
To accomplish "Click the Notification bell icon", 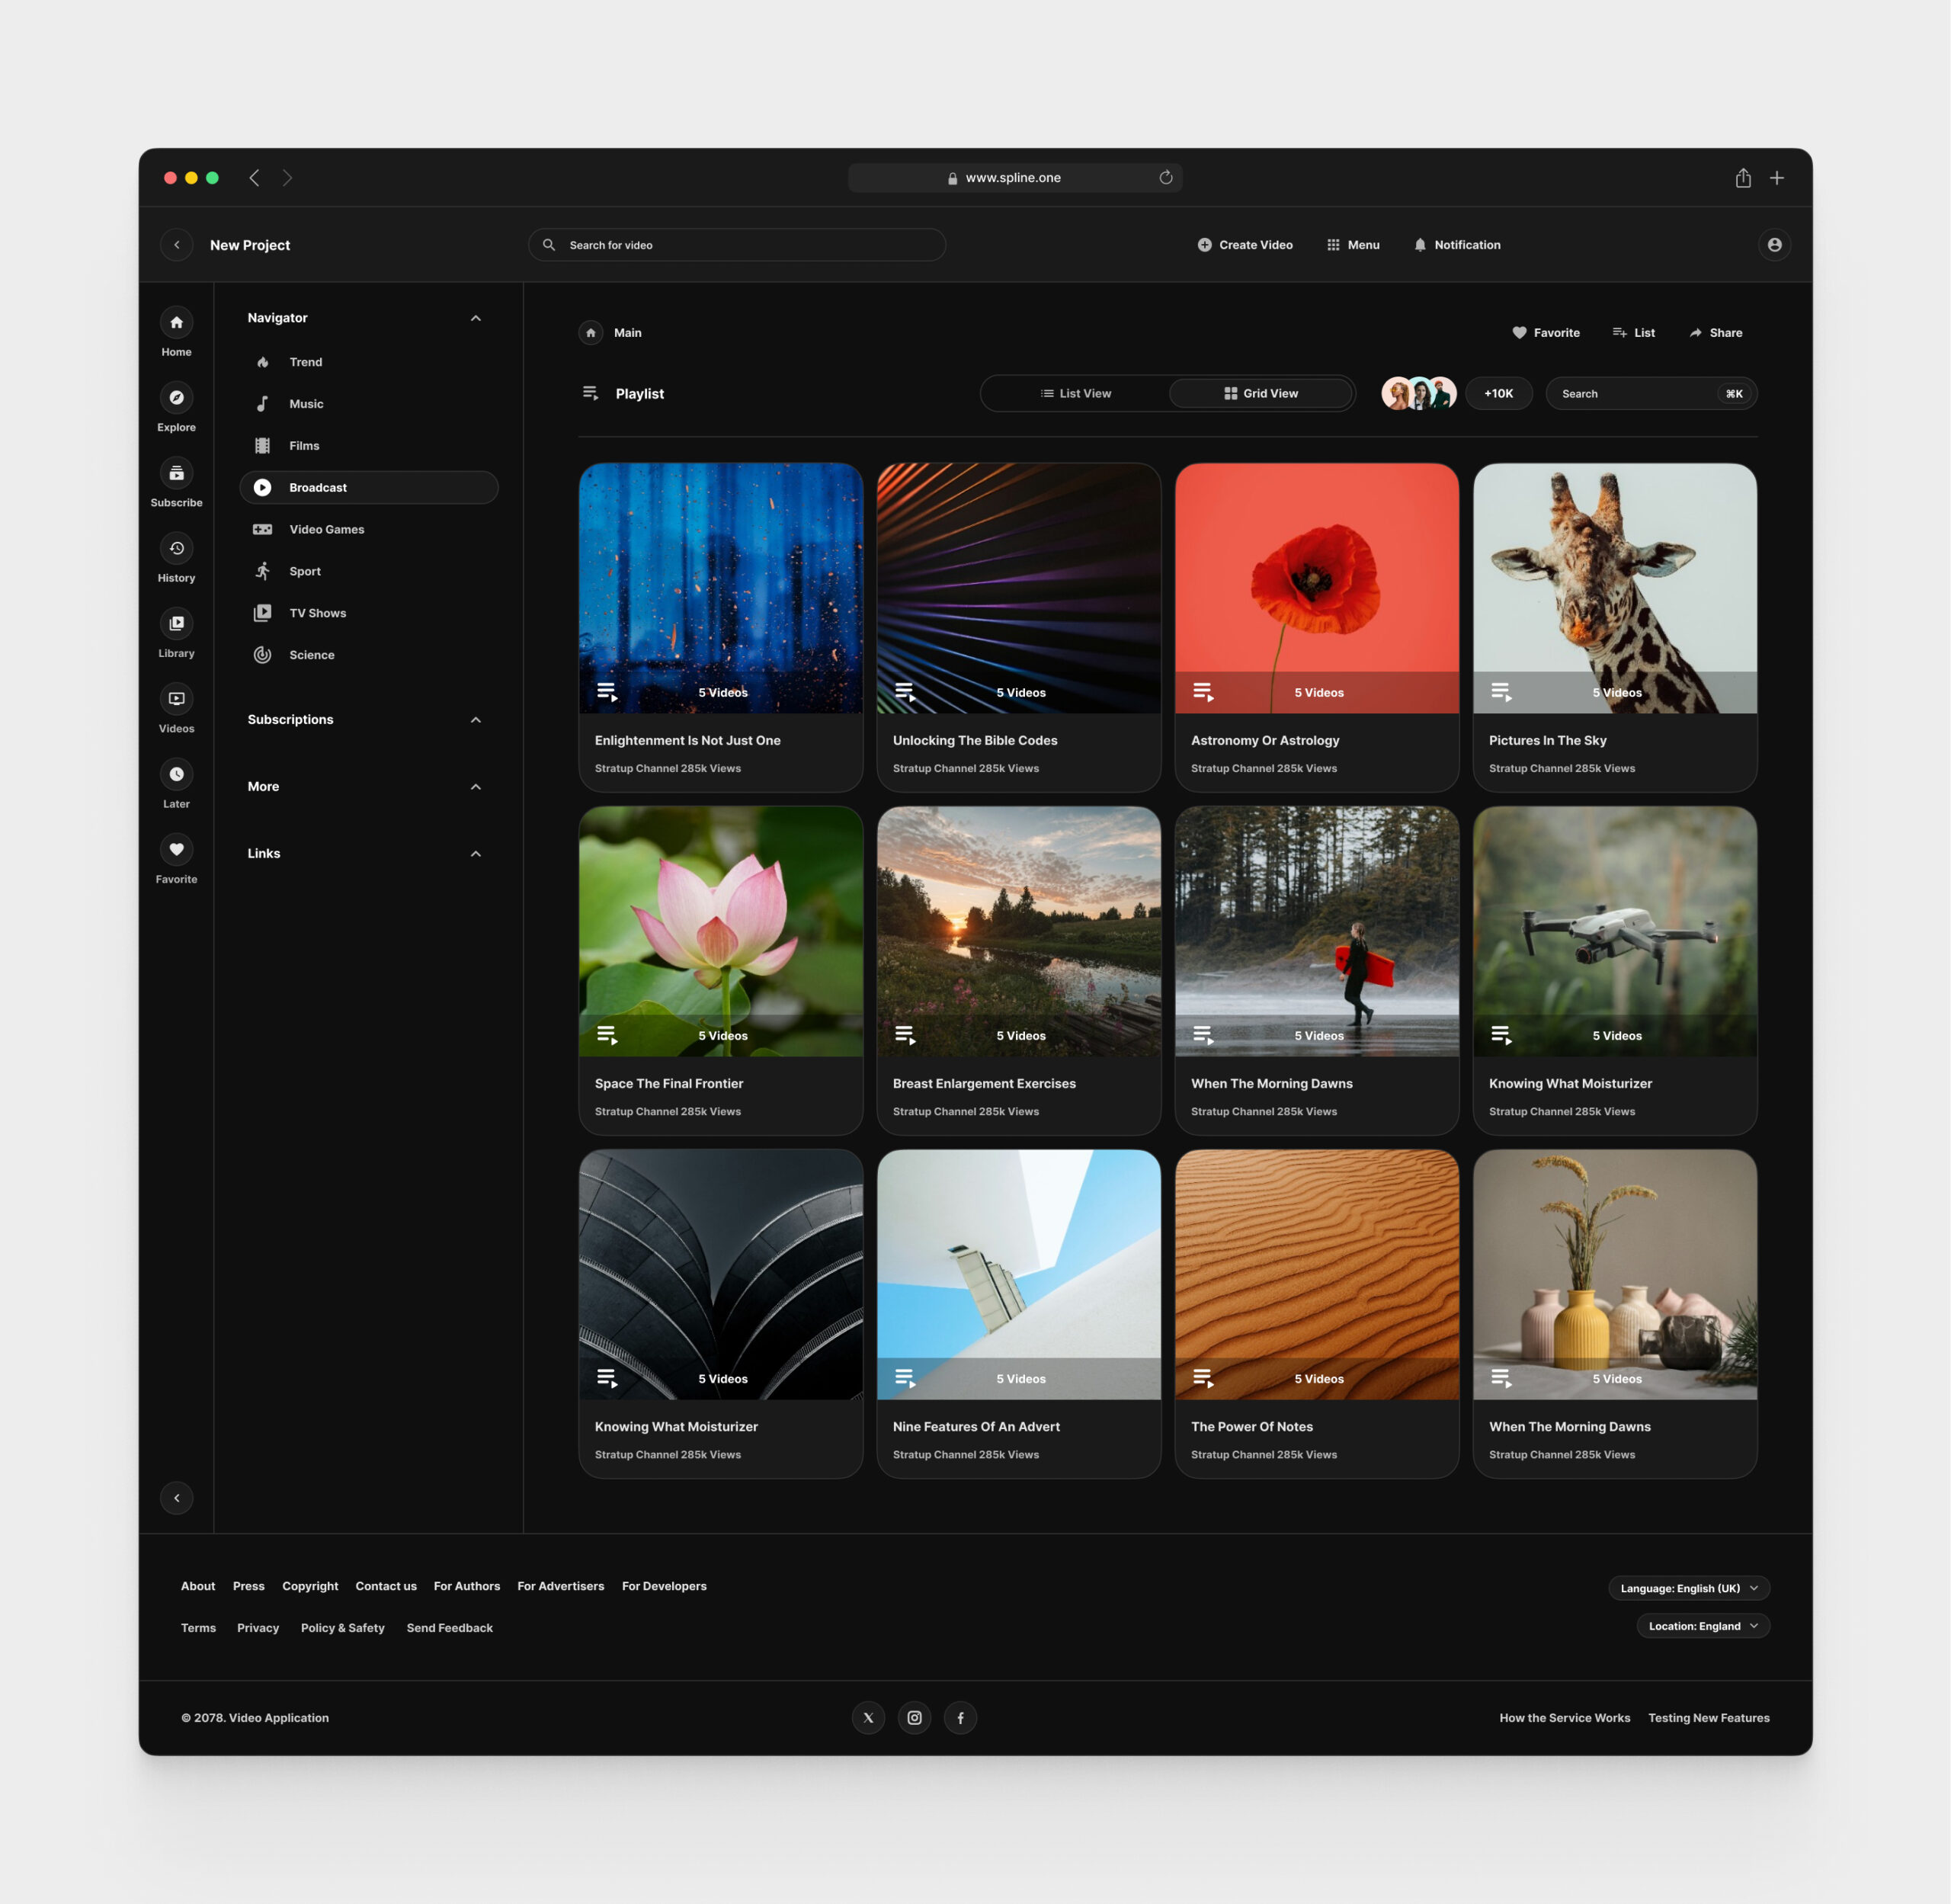I will pos(1420,245).
